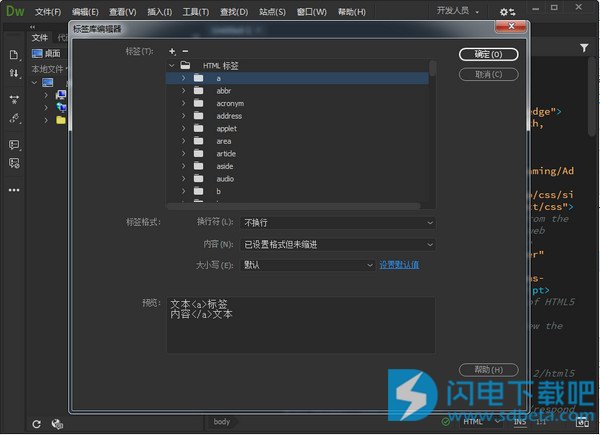Expand the abbr tag folder
This screenshot has height=435, width=600.
pyautogui.click(x=183, y=91)
